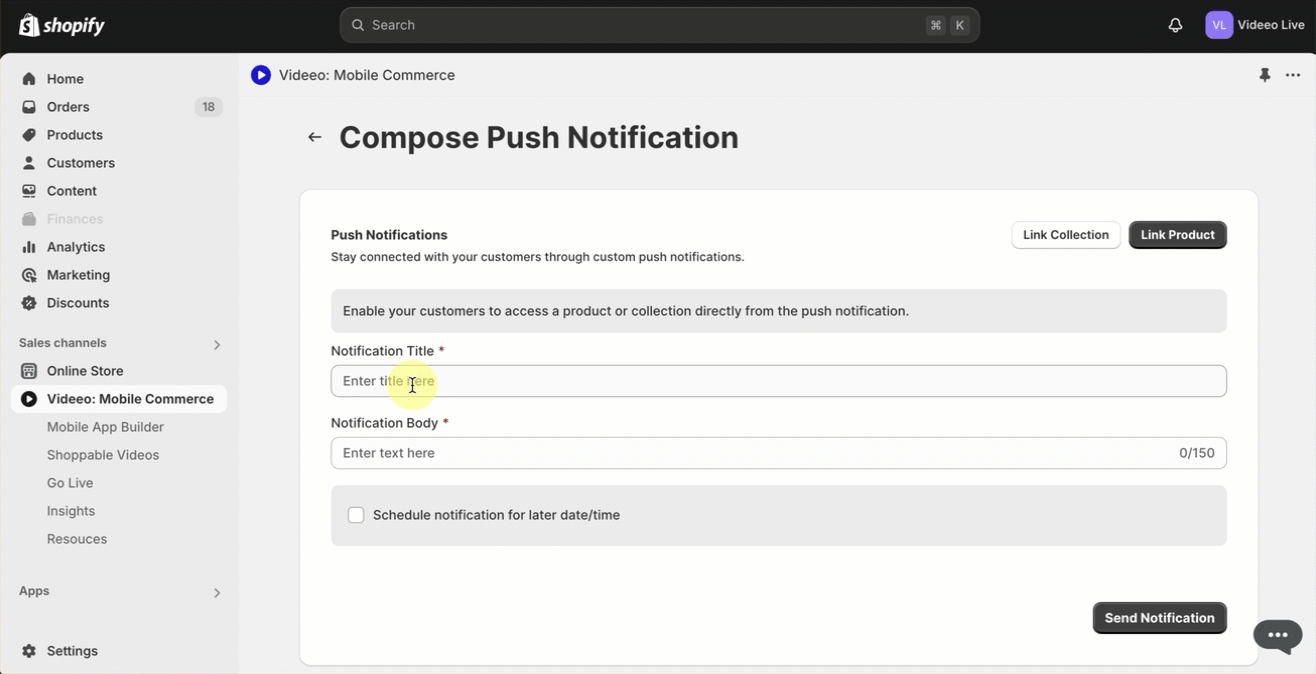
Task: Click the Link Collection button
Action: pos(1065,235)
